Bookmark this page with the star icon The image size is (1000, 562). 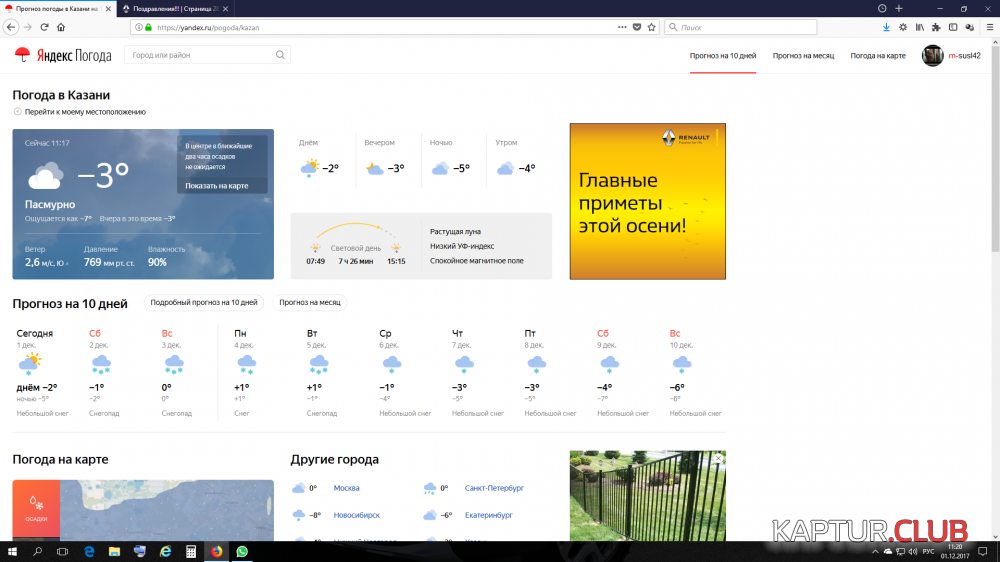(651, 27)
